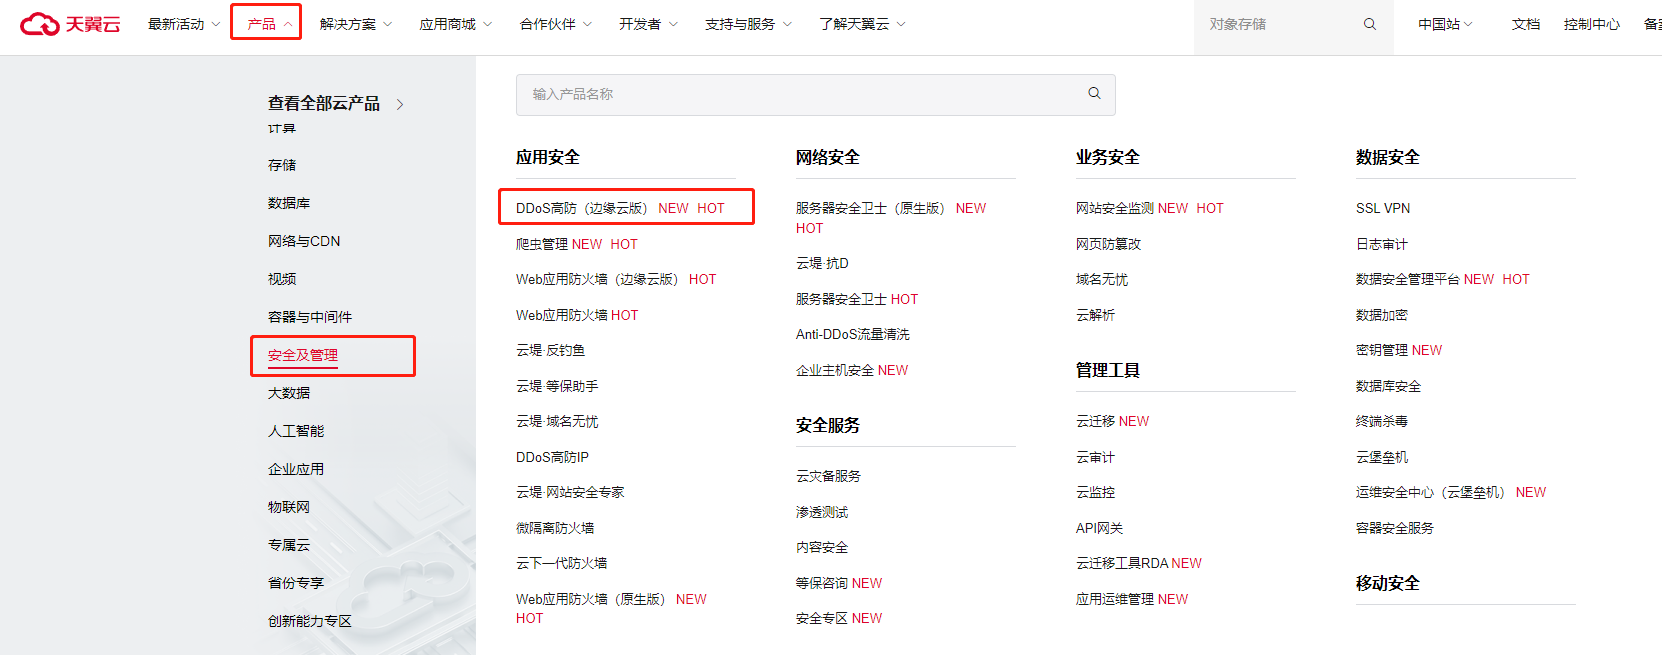This screenshot has height=655, width=1662.
Task: Open 日志审计 link
Action: [x=1381, y=244]
